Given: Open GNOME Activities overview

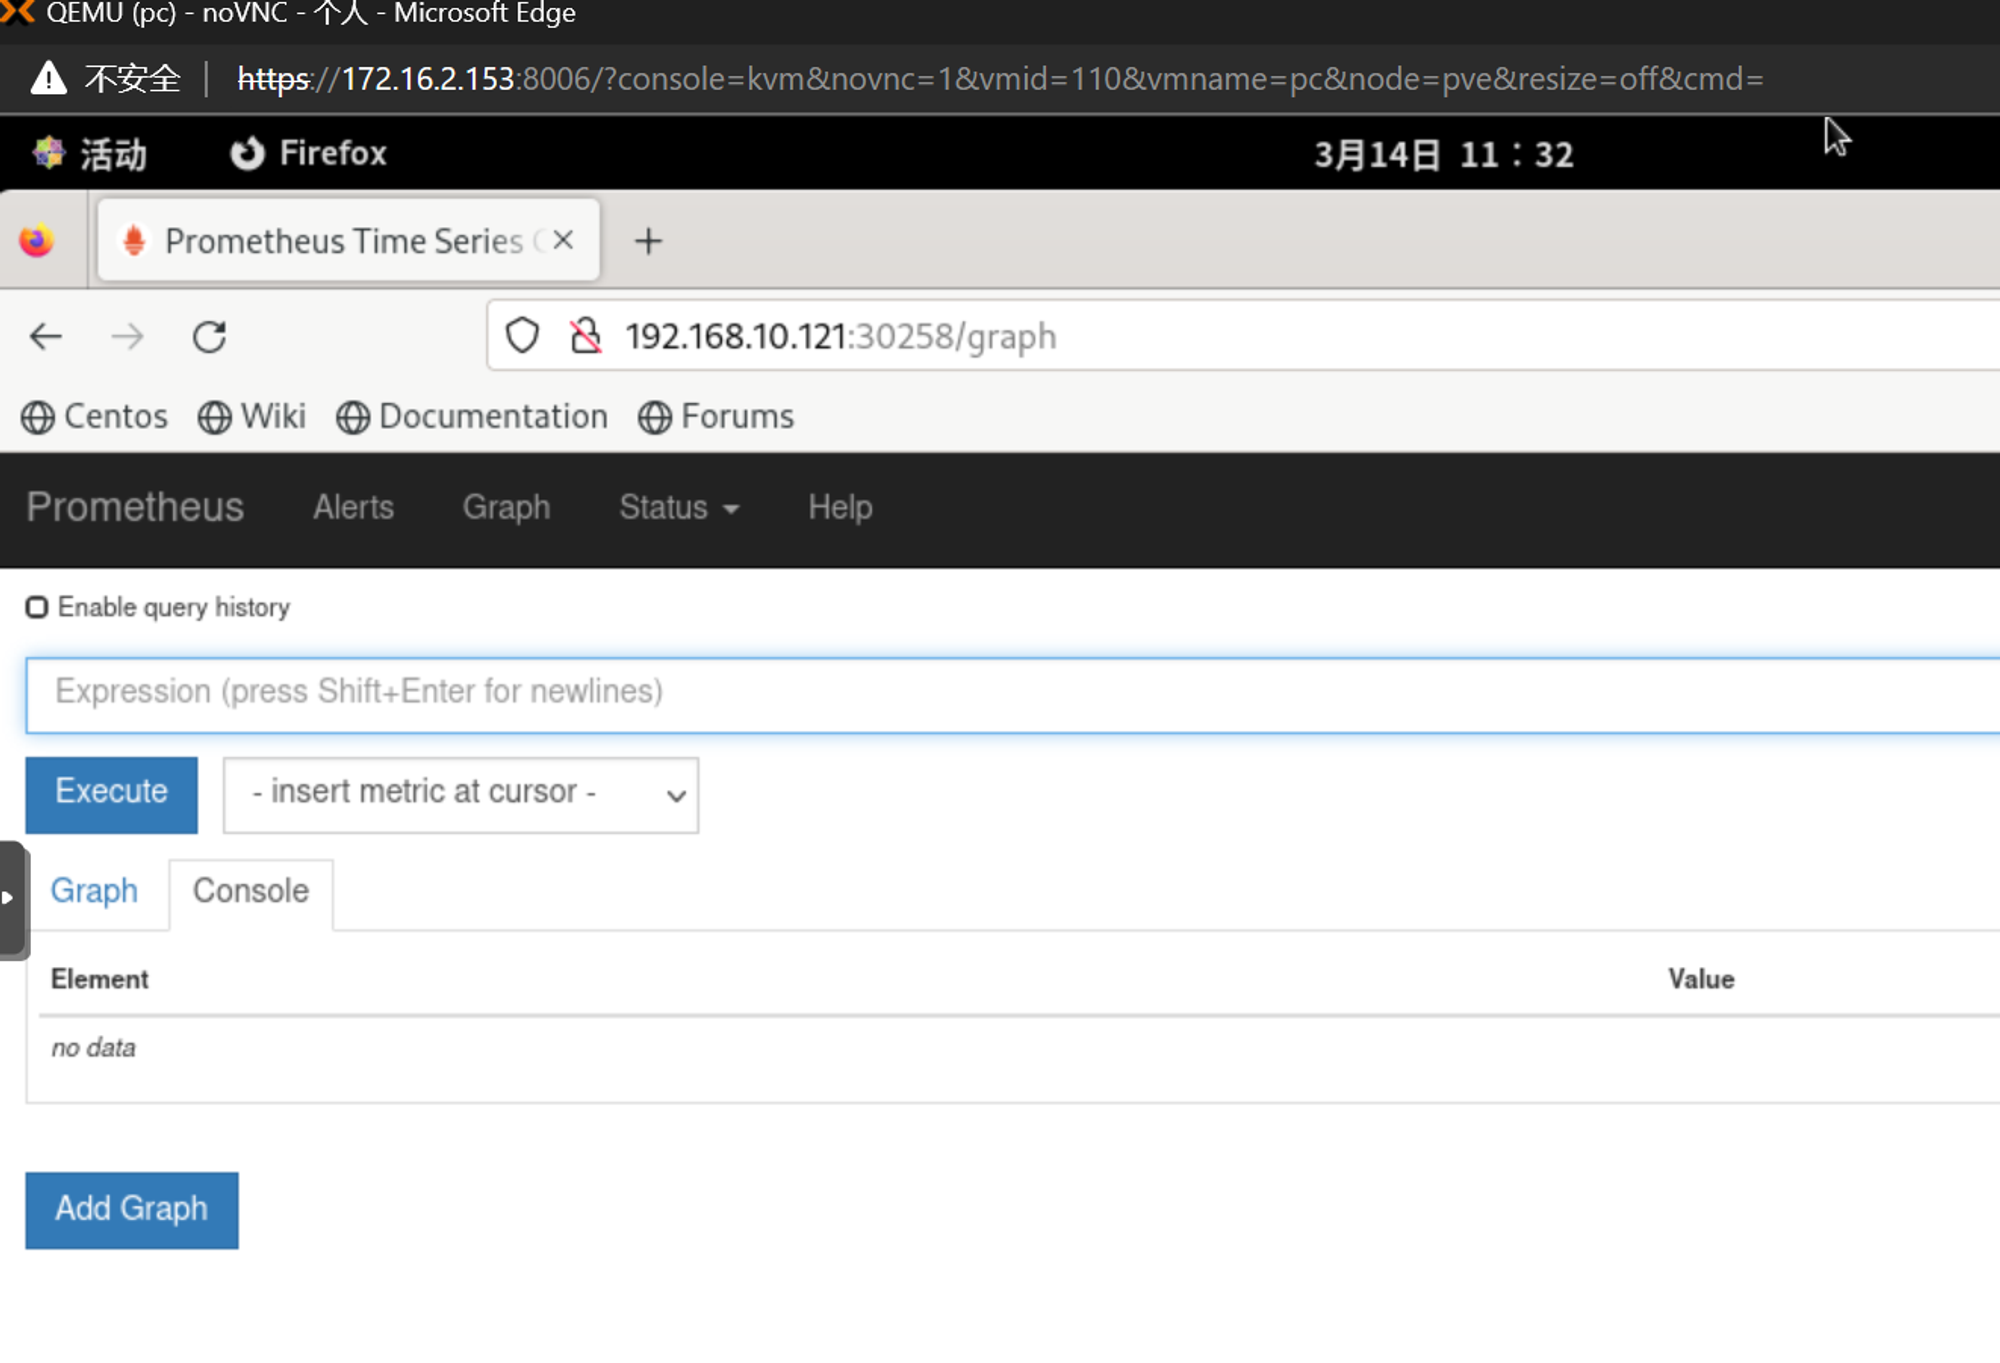Looking at the screenshot, I should 90,154.
